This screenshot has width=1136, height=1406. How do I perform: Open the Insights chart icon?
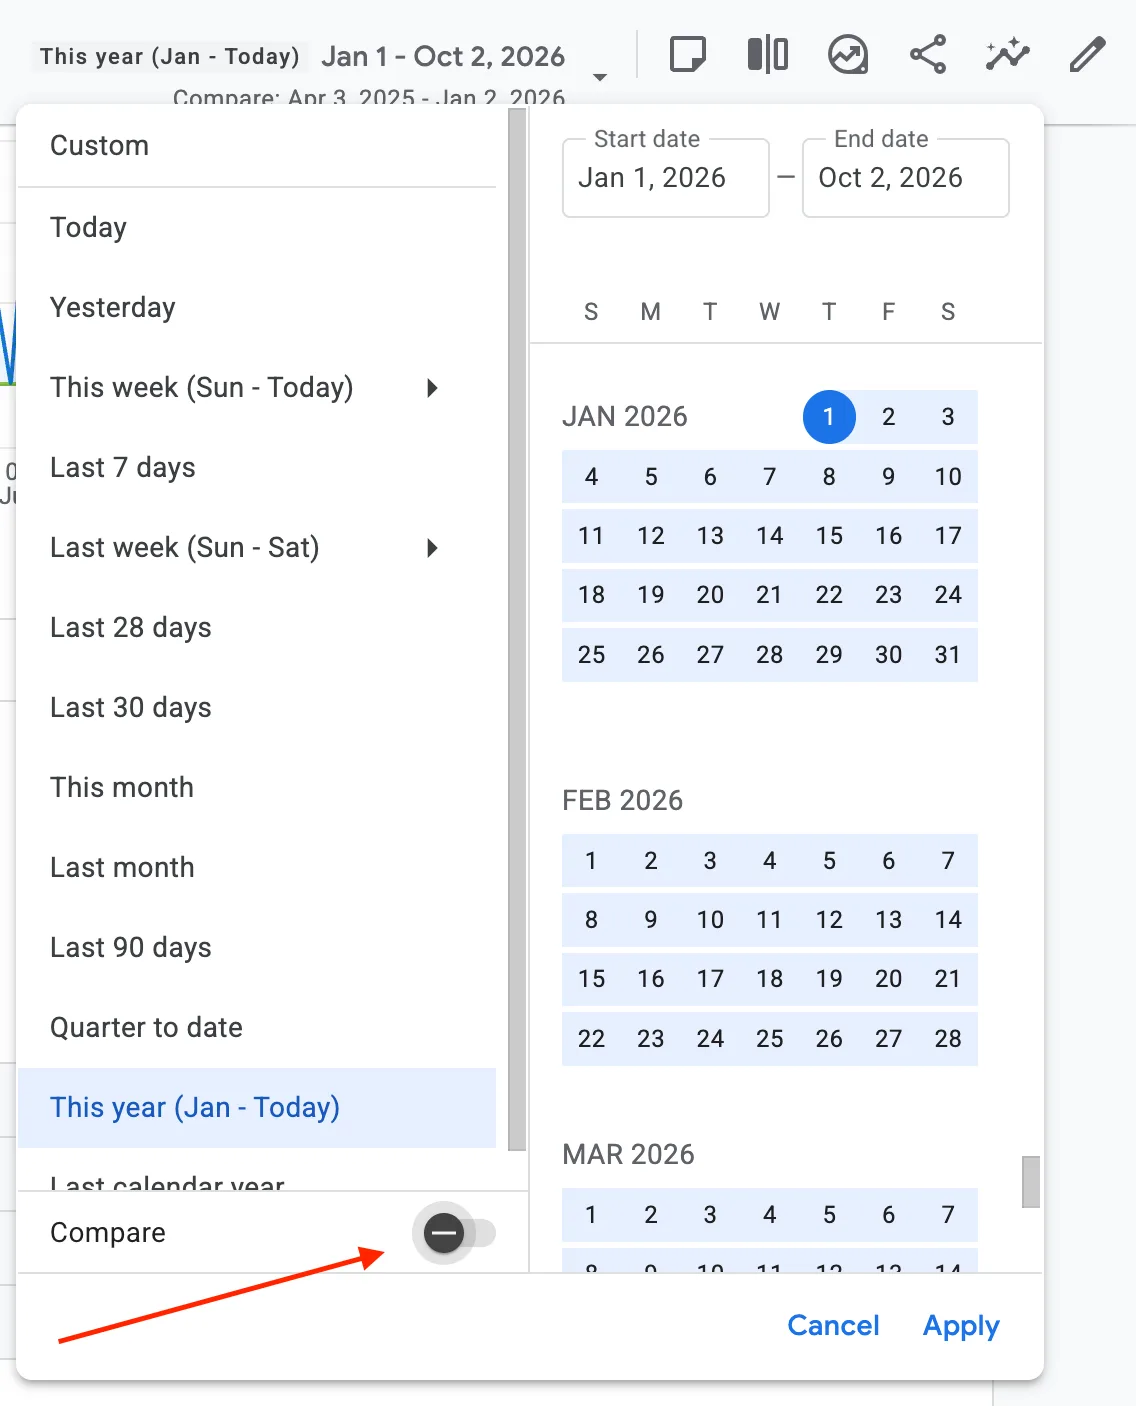tap(848, 54)
